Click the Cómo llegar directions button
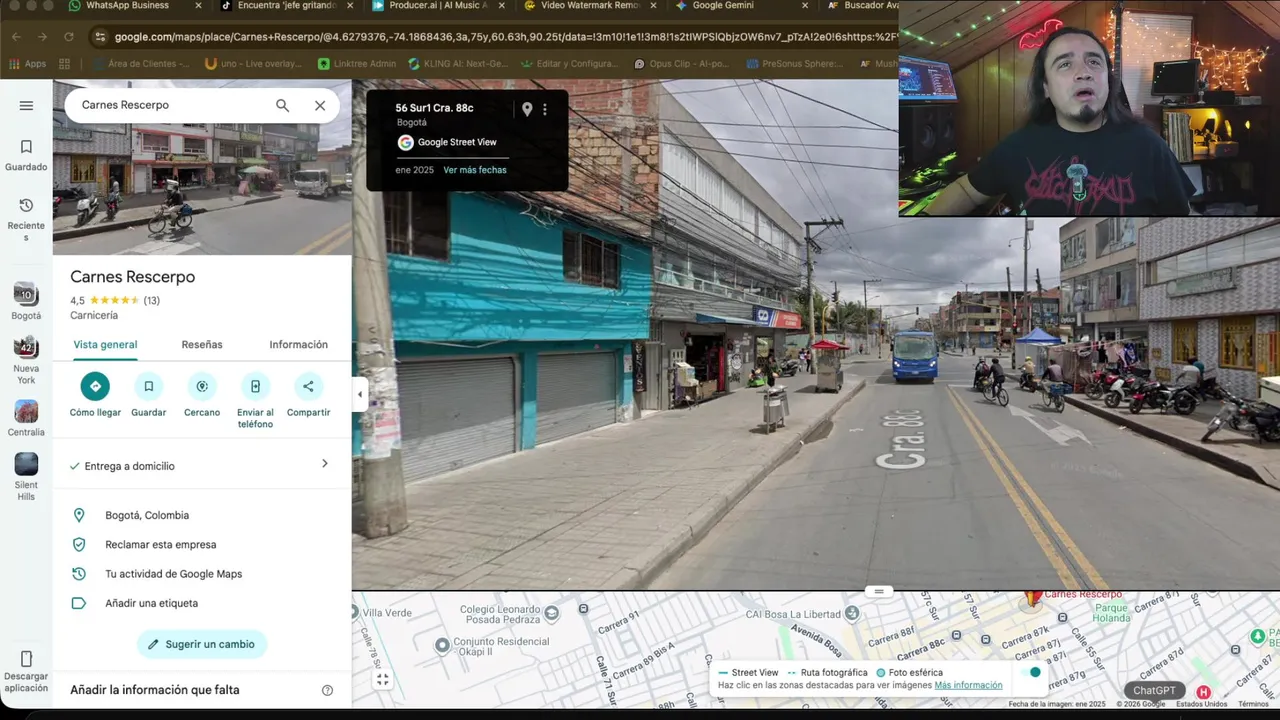The height and width of the screenshot is (720, 1280). tap(95, 386)
